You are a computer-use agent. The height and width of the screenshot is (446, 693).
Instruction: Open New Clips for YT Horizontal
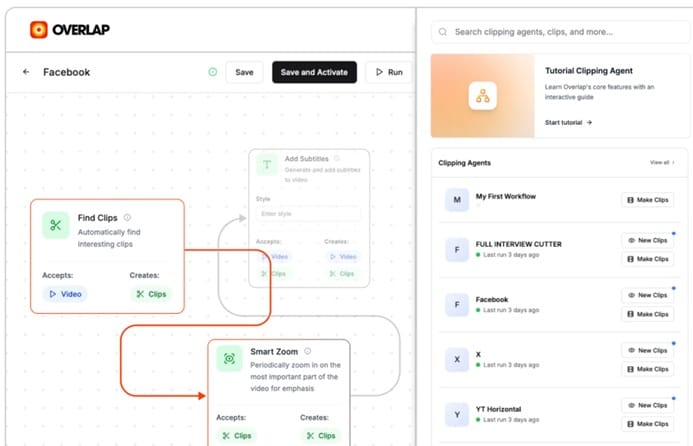point(647,405)
